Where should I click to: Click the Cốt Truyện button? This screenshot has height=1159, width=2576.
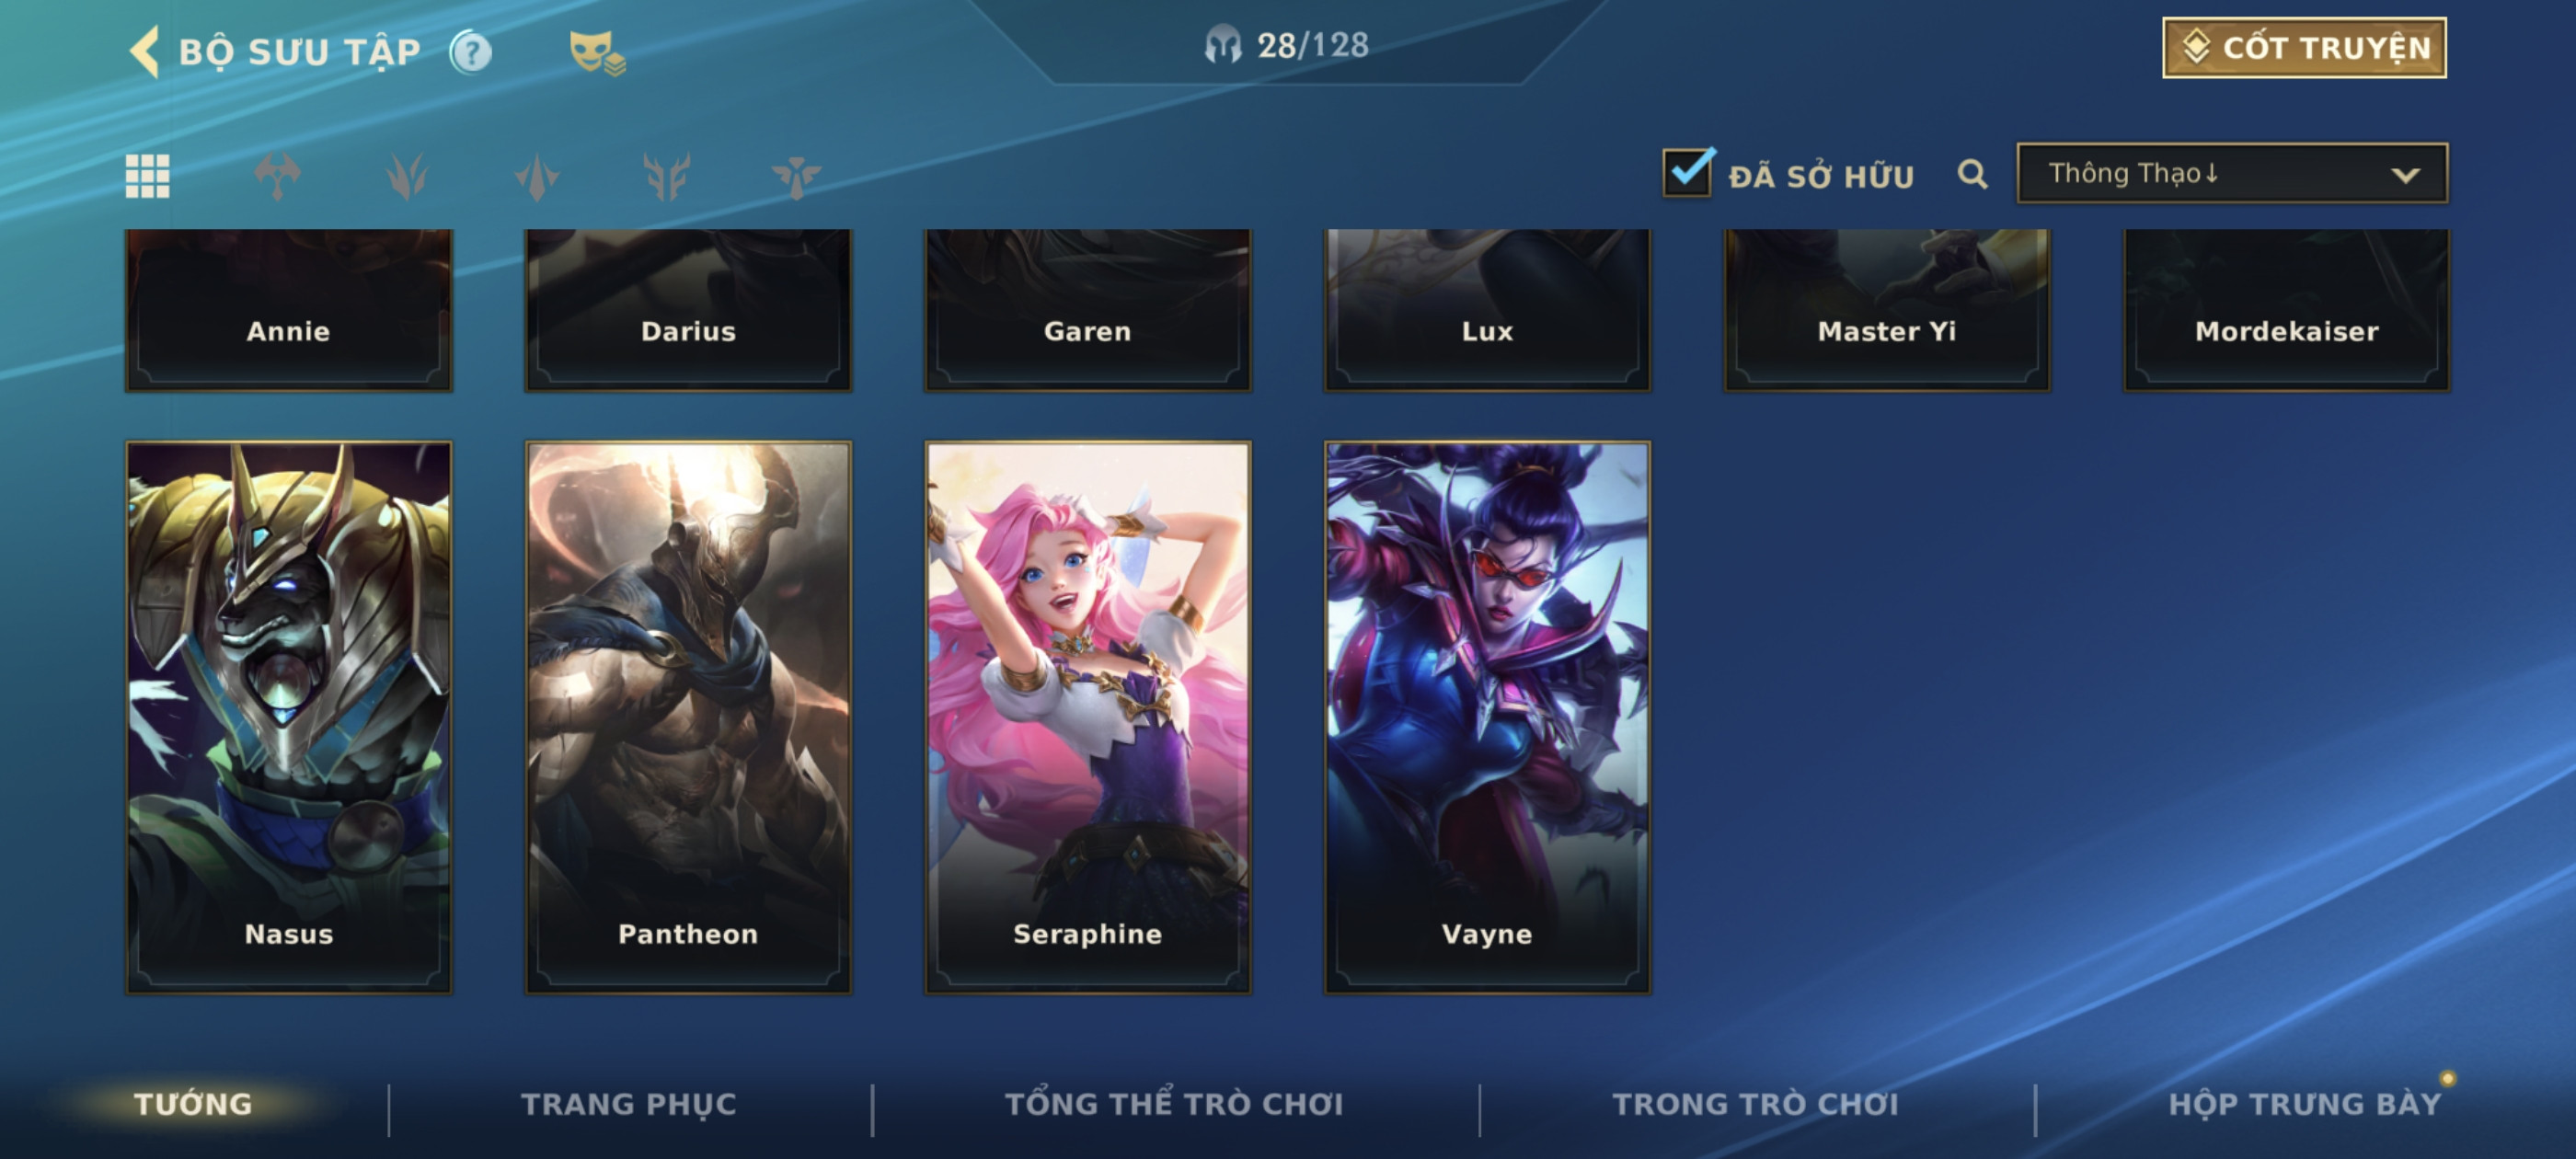click(2304, 47)
